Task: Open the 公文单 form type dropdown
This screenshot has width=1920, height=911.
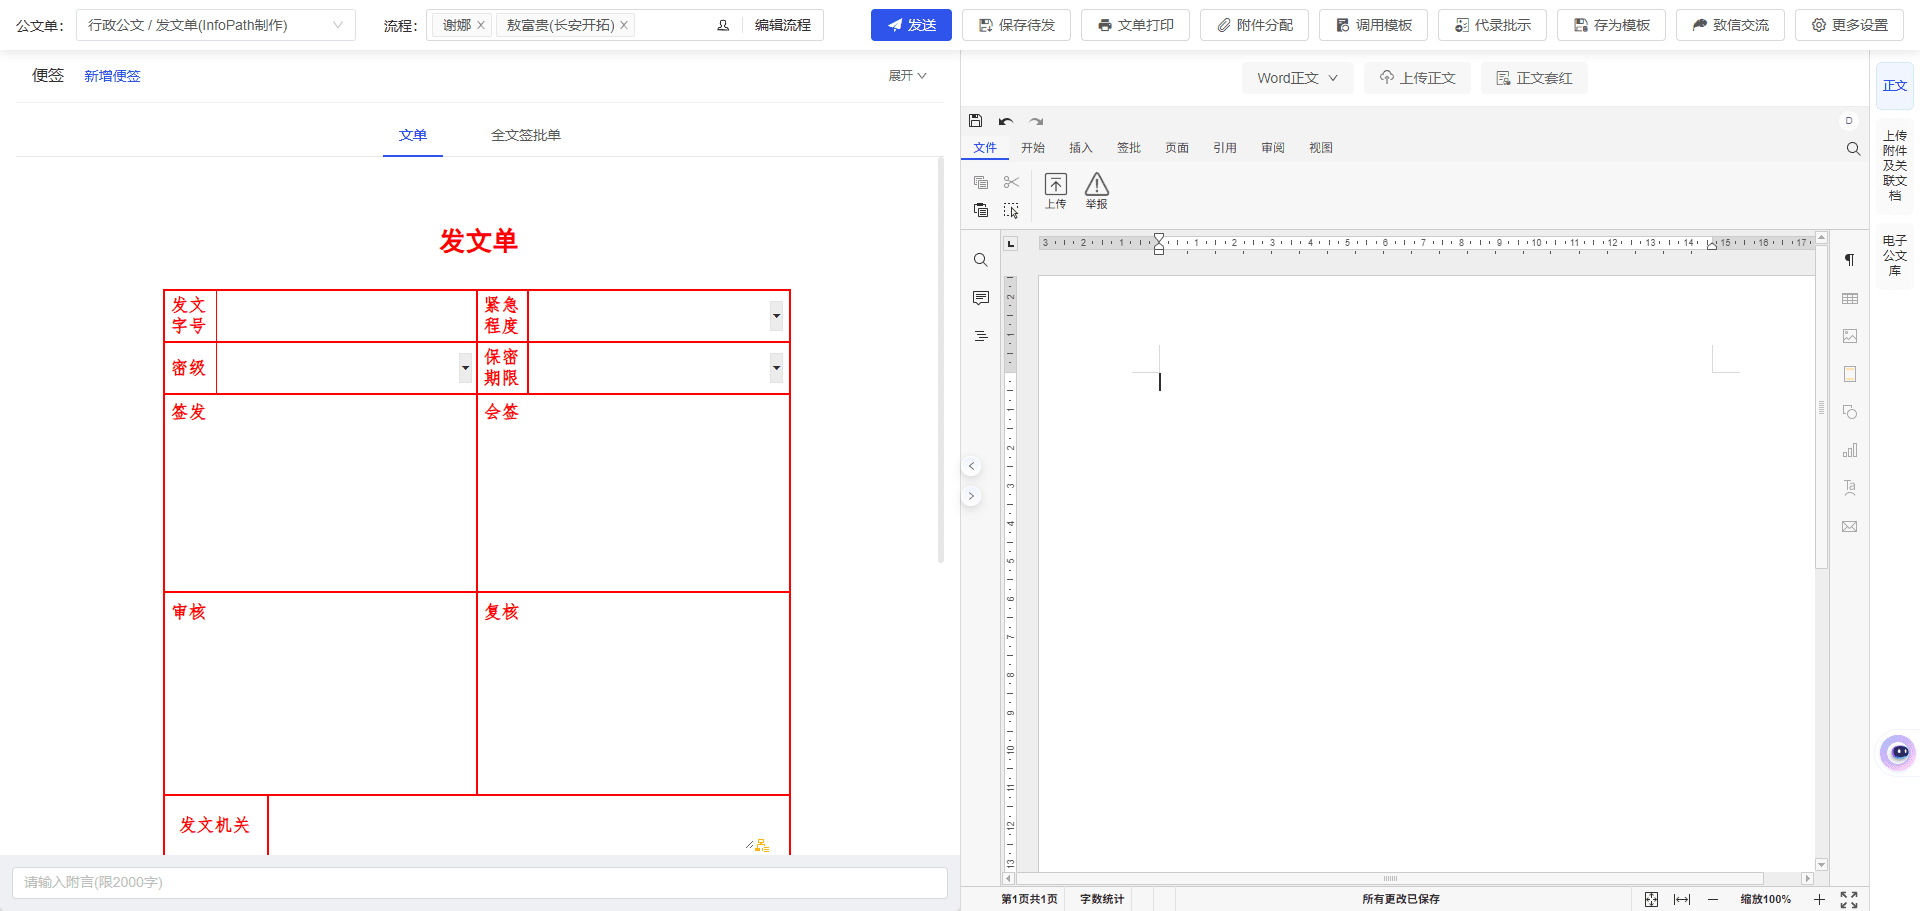Action: (216, 25)
